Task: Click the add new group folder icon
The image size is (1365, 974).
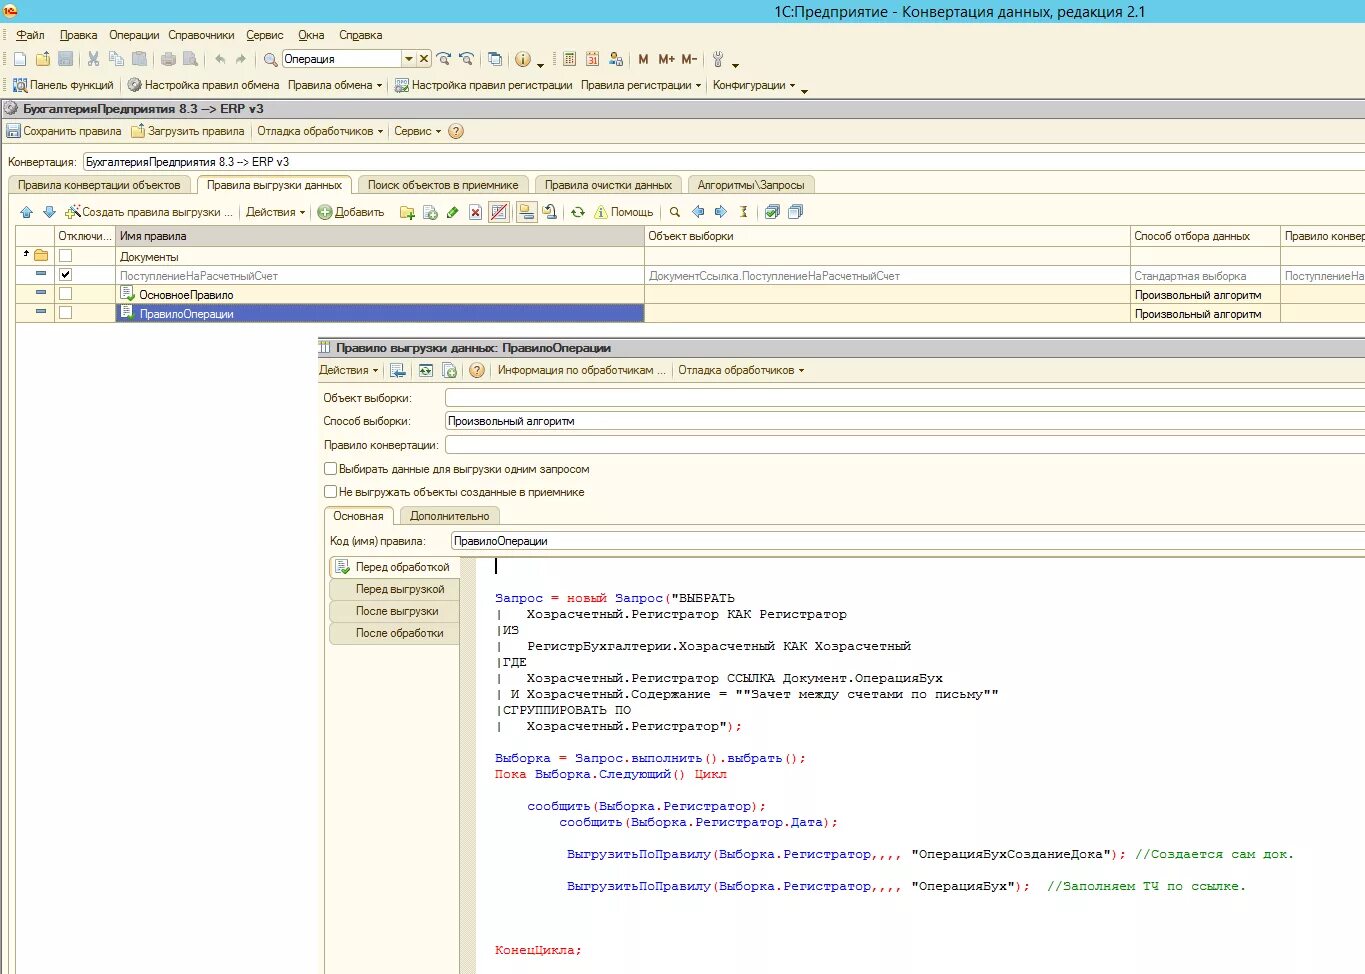Action: (407, 212)
